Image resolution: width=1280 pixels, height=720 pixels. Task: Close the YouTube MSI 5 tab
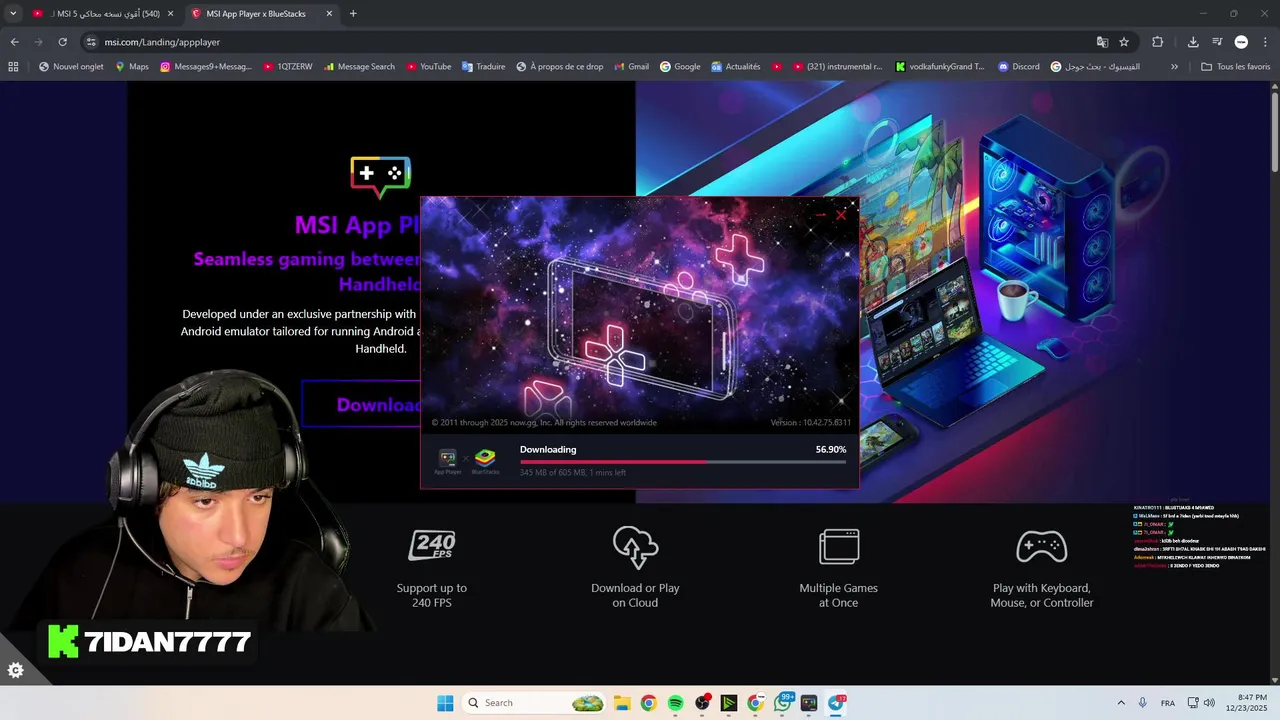(x=170, y=14)
